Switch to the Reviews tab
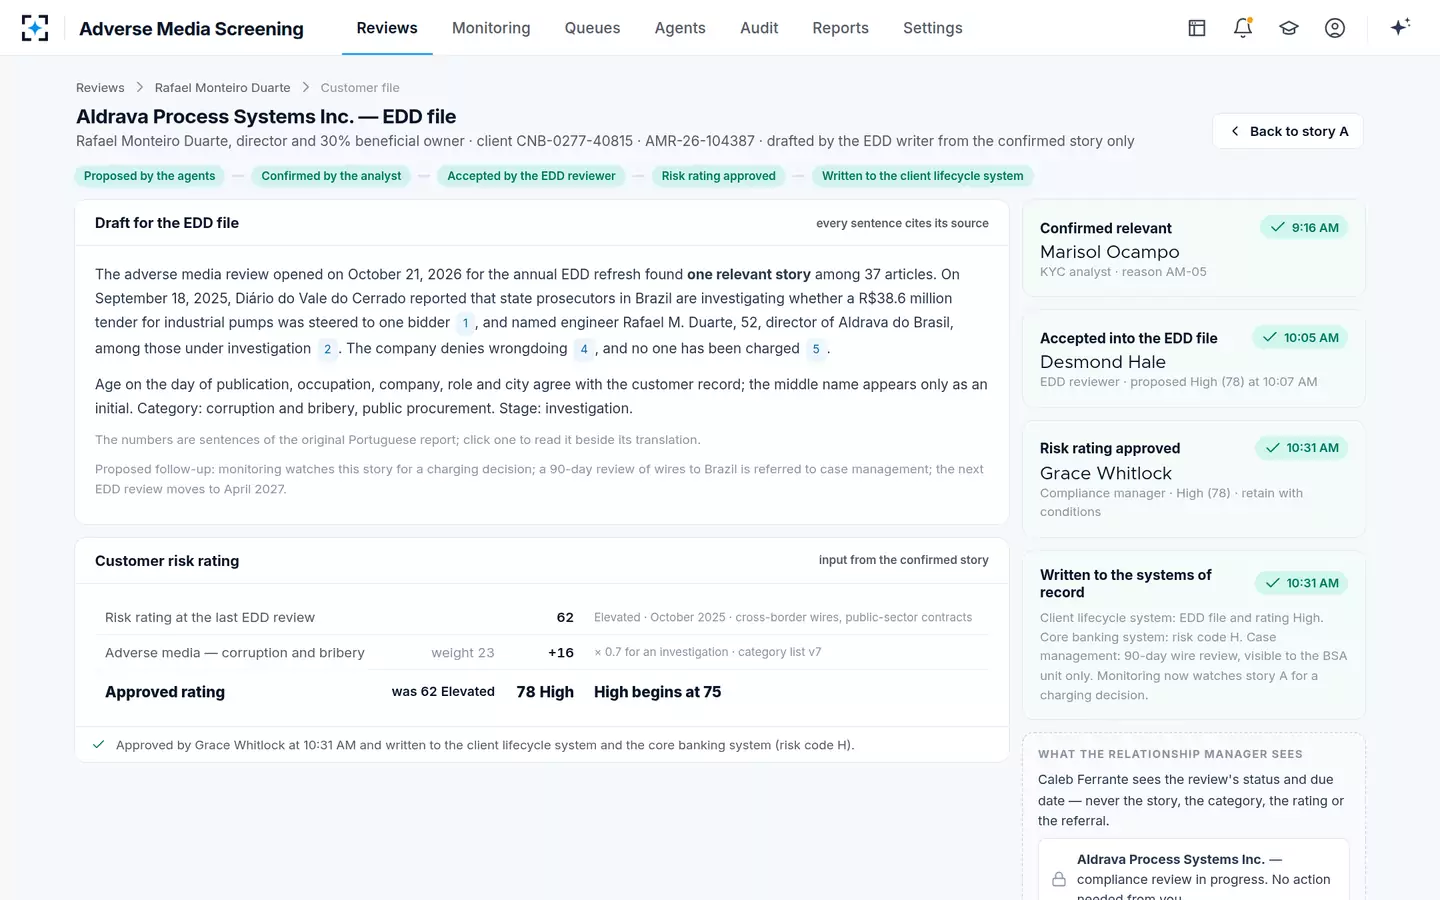The height and width of the screenshot is (900, 1440). click(387, 28)
